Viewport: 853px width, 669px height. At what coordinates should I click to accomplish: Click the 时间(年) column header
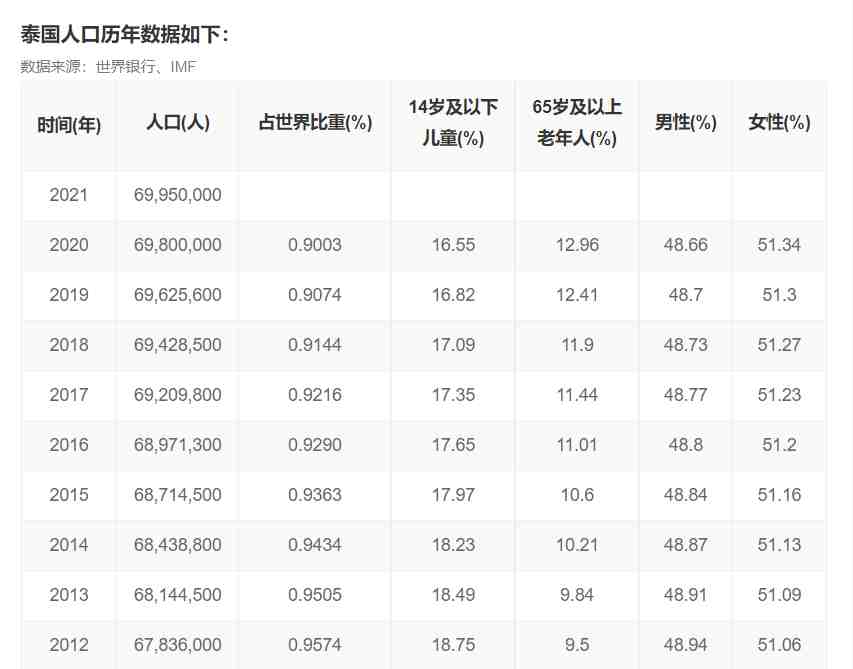tap(69, 125)
